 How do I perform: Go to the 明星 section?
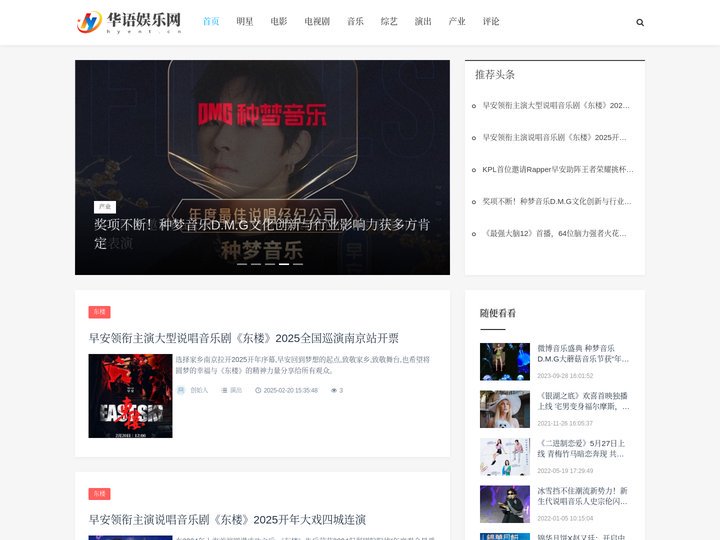245,21
